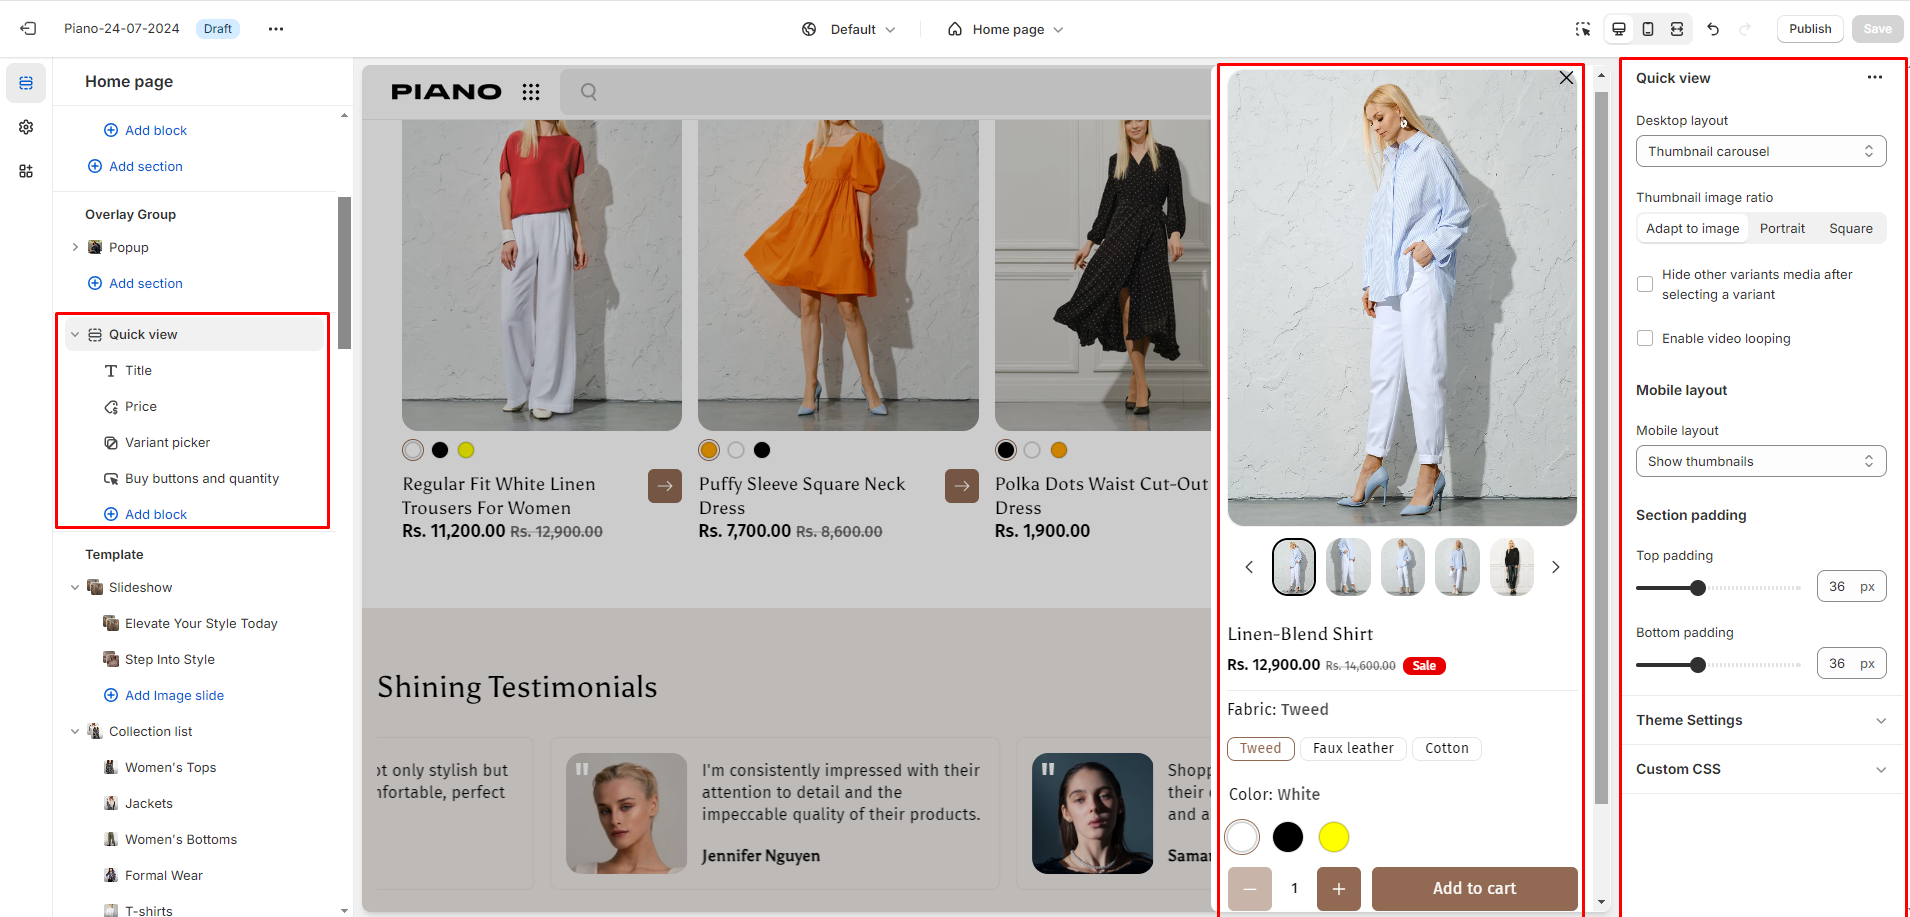Click next thumbnail carousel arrow
Image resolution: width=1910 pixels, height=917 pixels.
(1555, 567)
